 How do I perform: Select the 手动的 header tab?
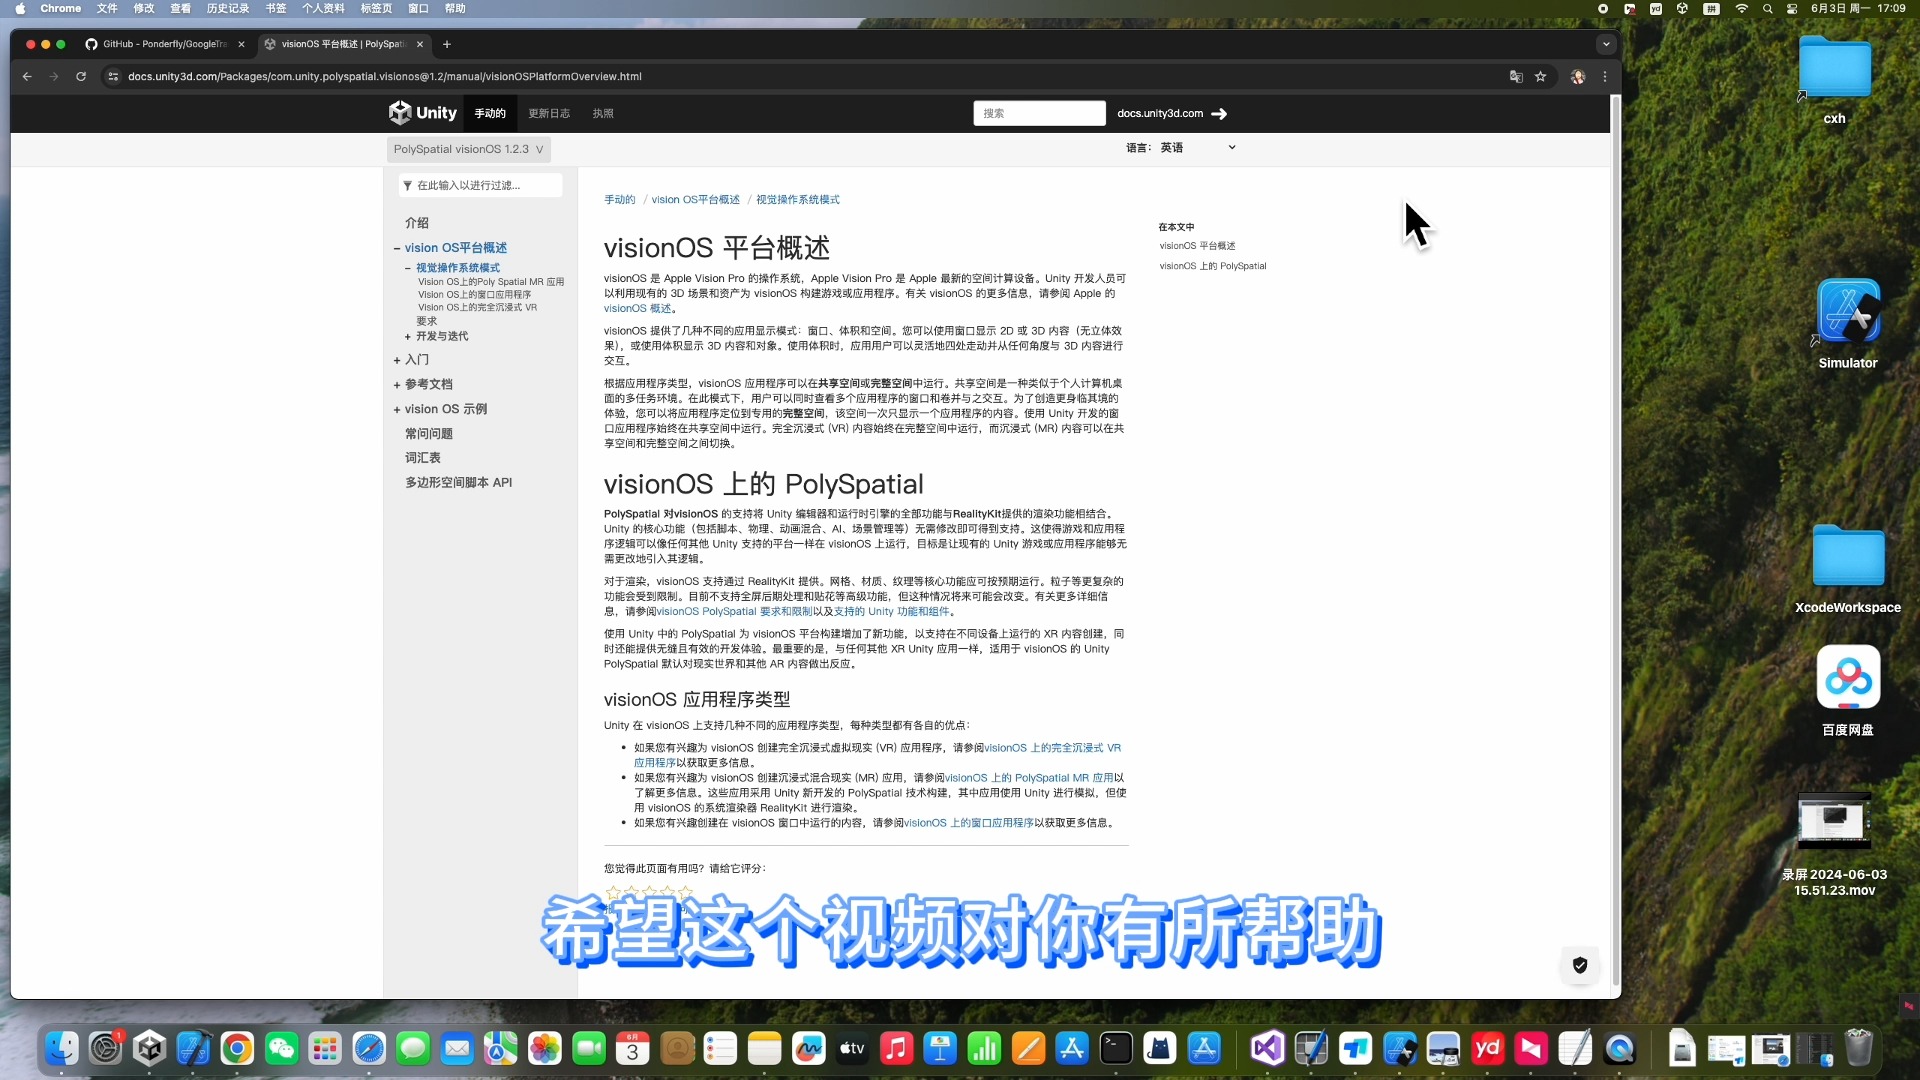[490, 113]
